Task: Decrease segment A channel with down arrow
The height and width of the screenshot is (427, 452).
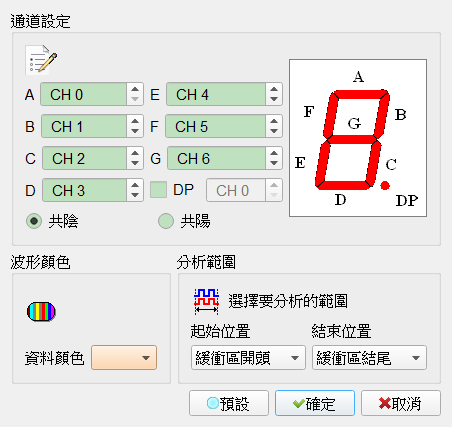Action: (135, 99)
